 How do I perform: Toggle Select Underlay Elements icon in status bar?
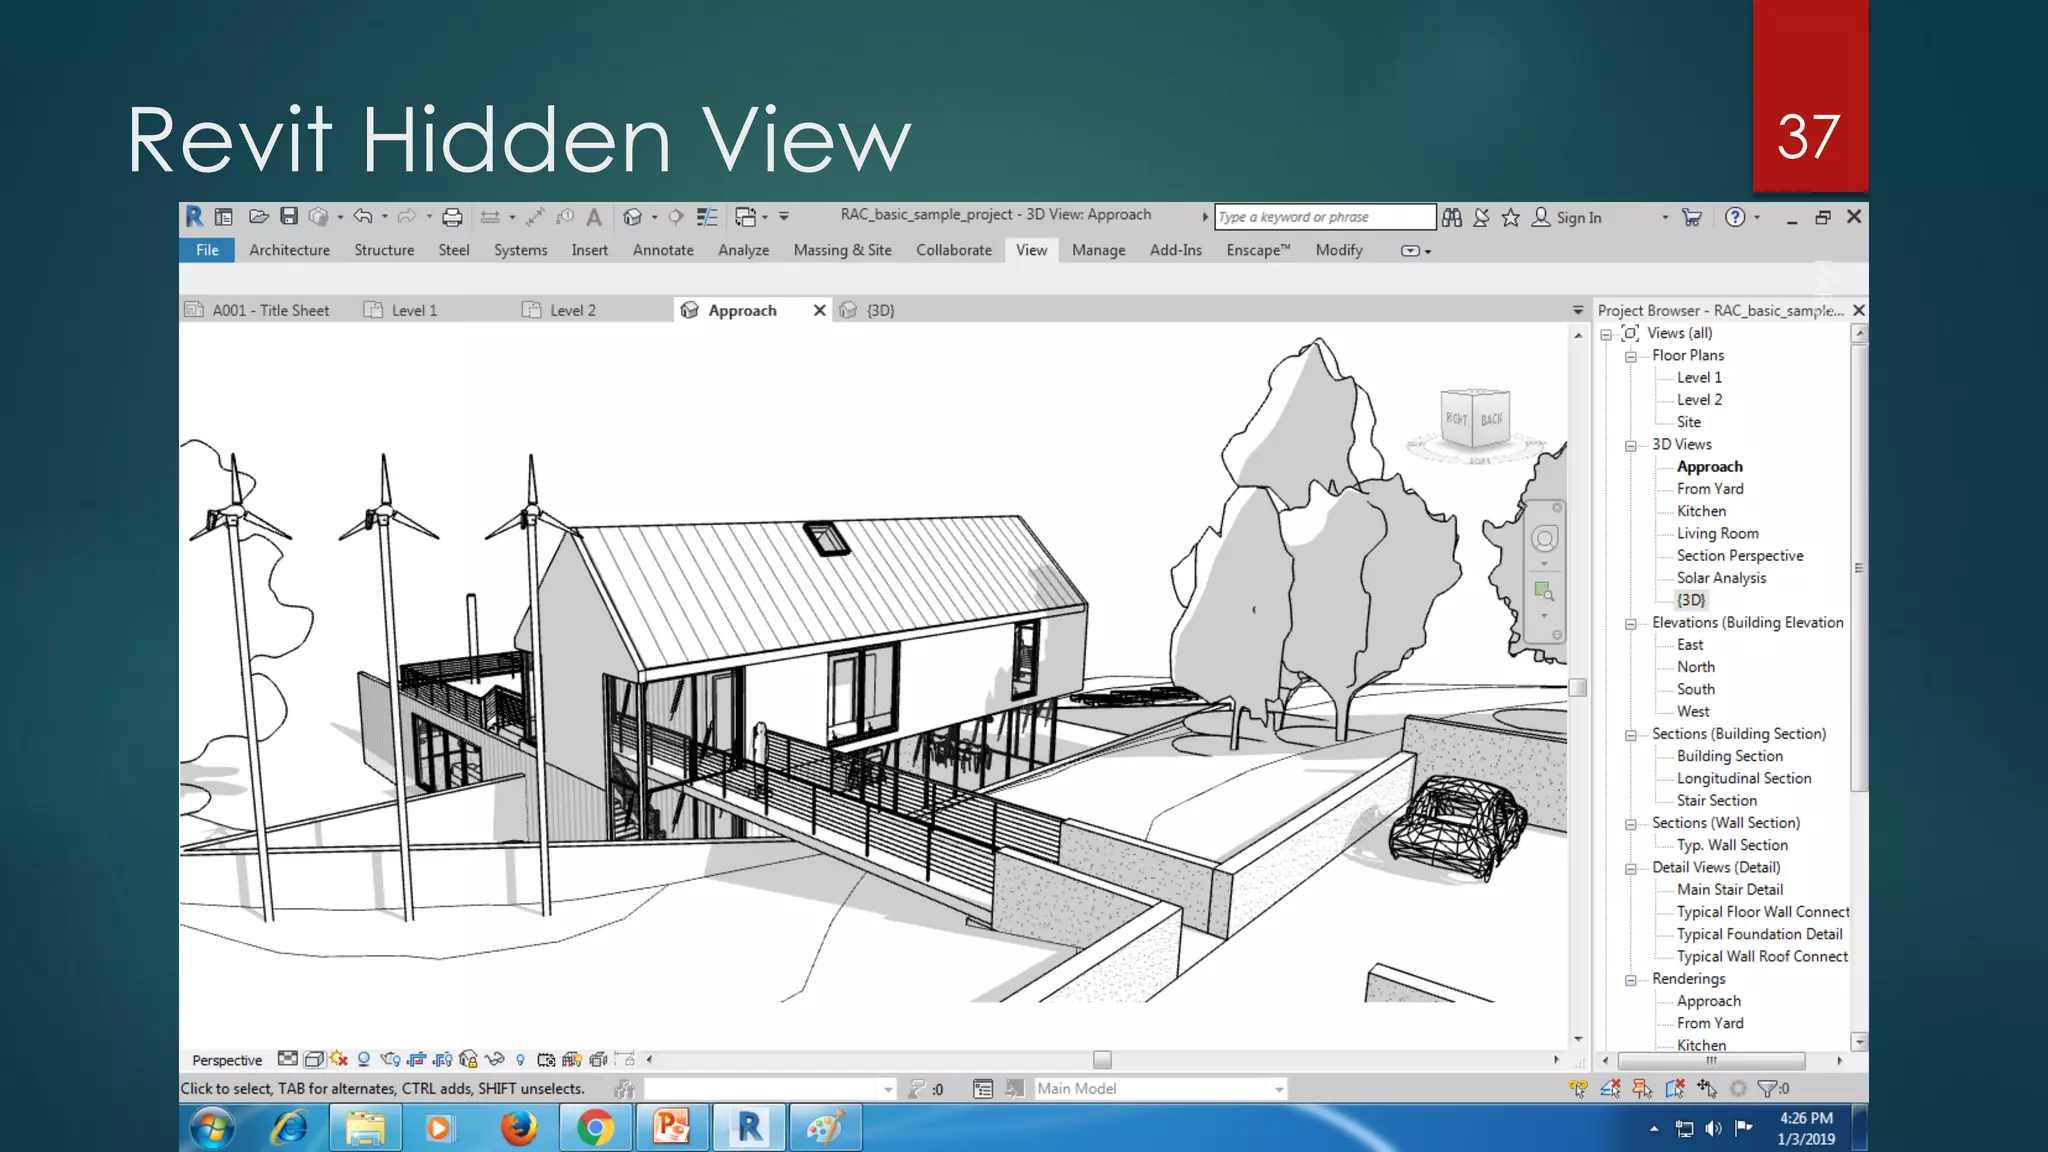tap(1610, 1088)
